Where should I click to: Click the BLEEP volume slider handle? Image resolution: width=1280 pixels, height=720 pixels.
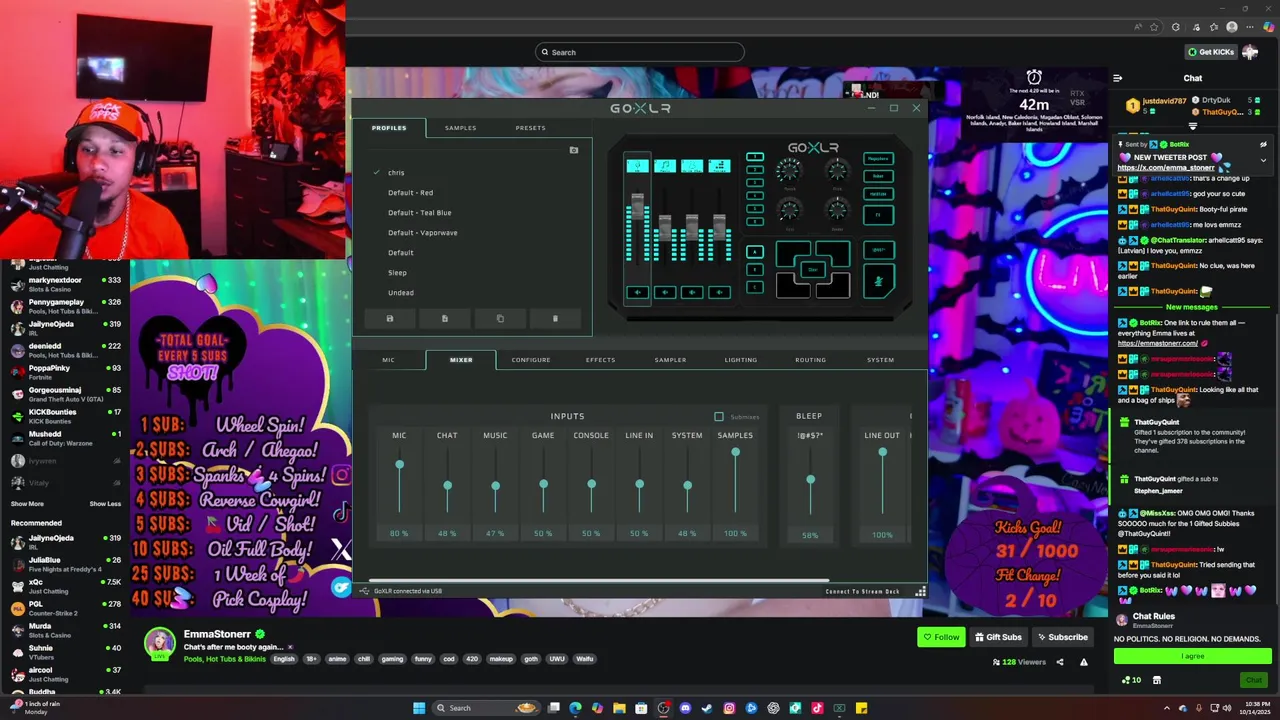pos(810,480)
